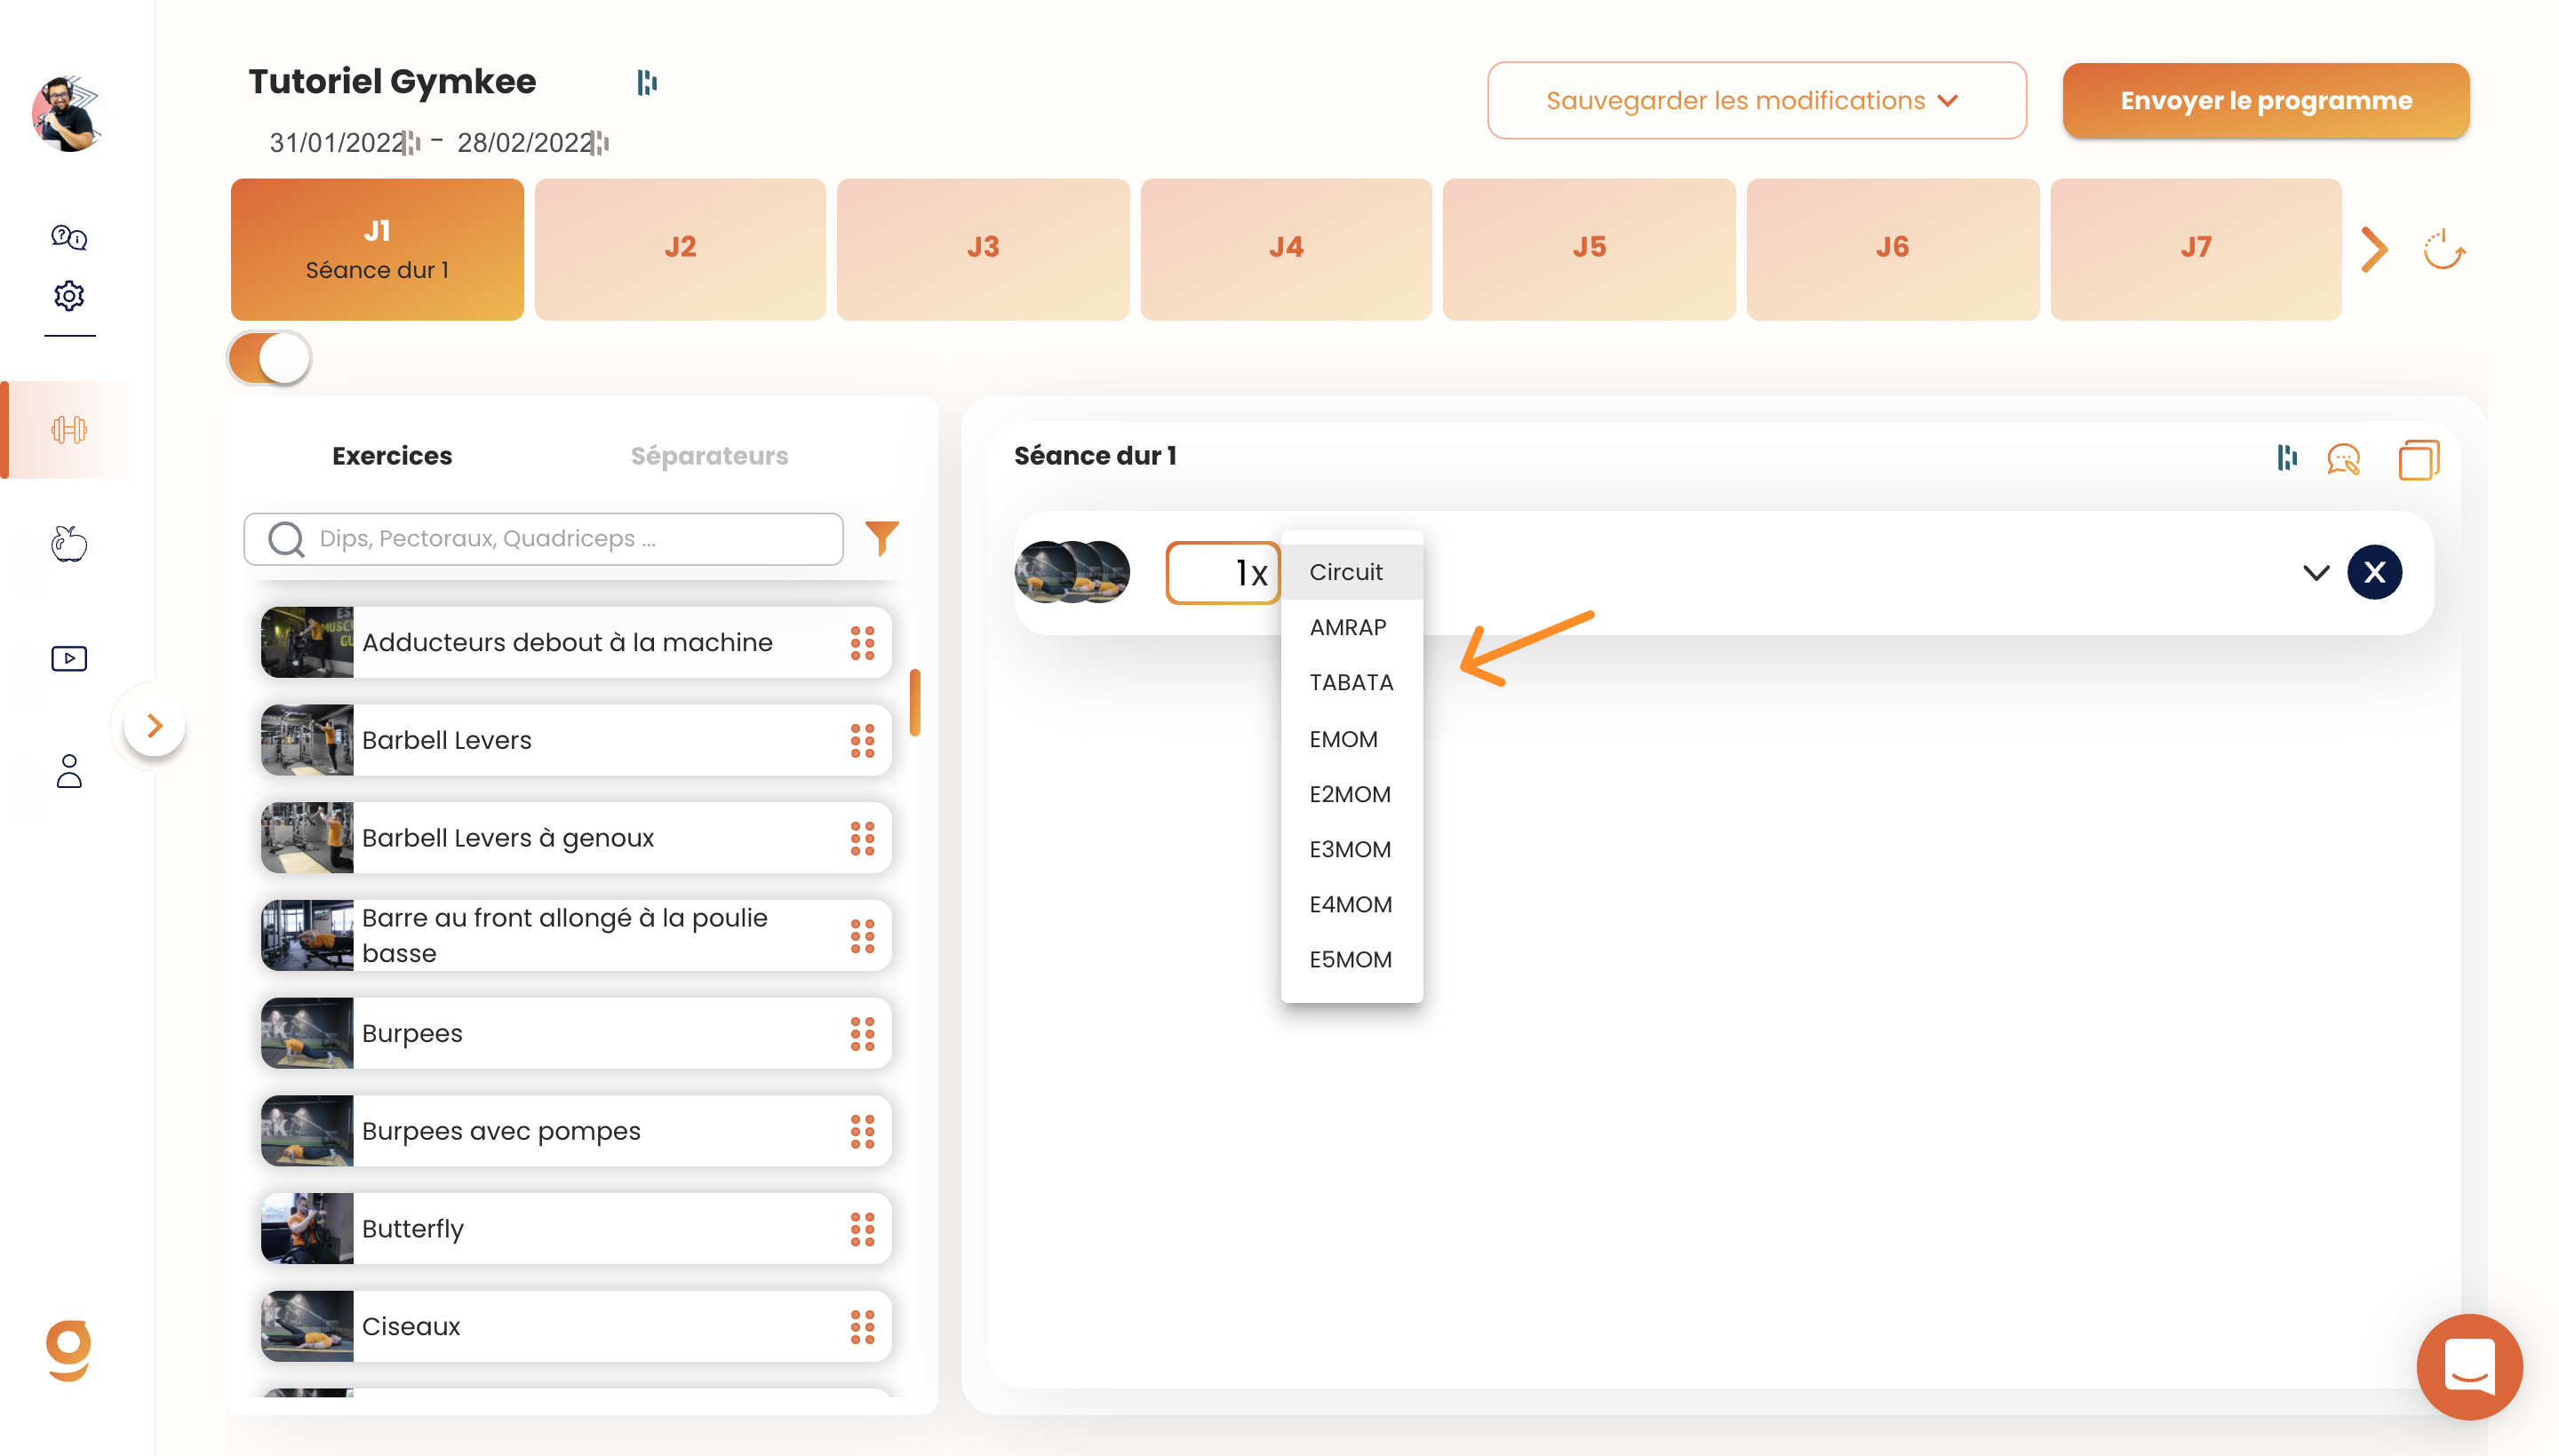Switch to the Séparateurs tab
2559x1456 pixels.
[709, 456]
